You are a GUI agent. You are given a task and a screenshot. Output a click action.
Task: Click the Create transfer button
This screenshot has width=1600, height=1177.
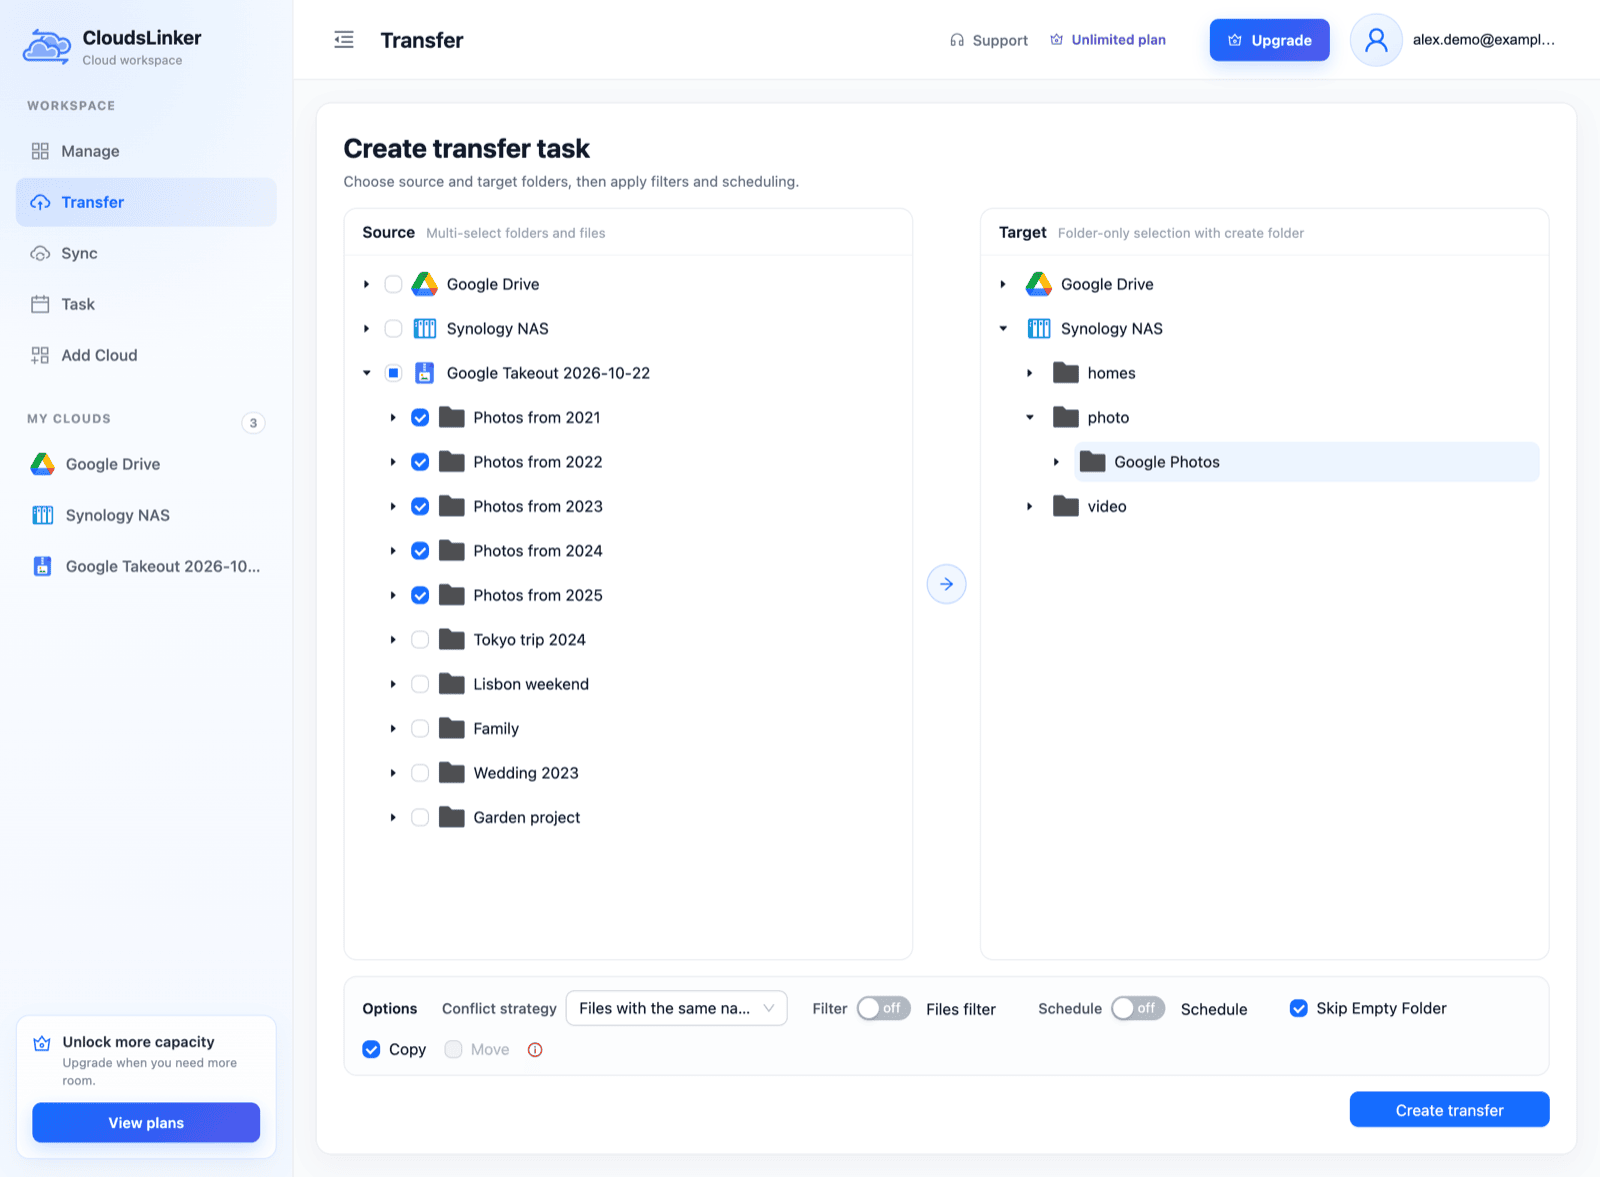pyautogui.click(x=1449, y=1110)
